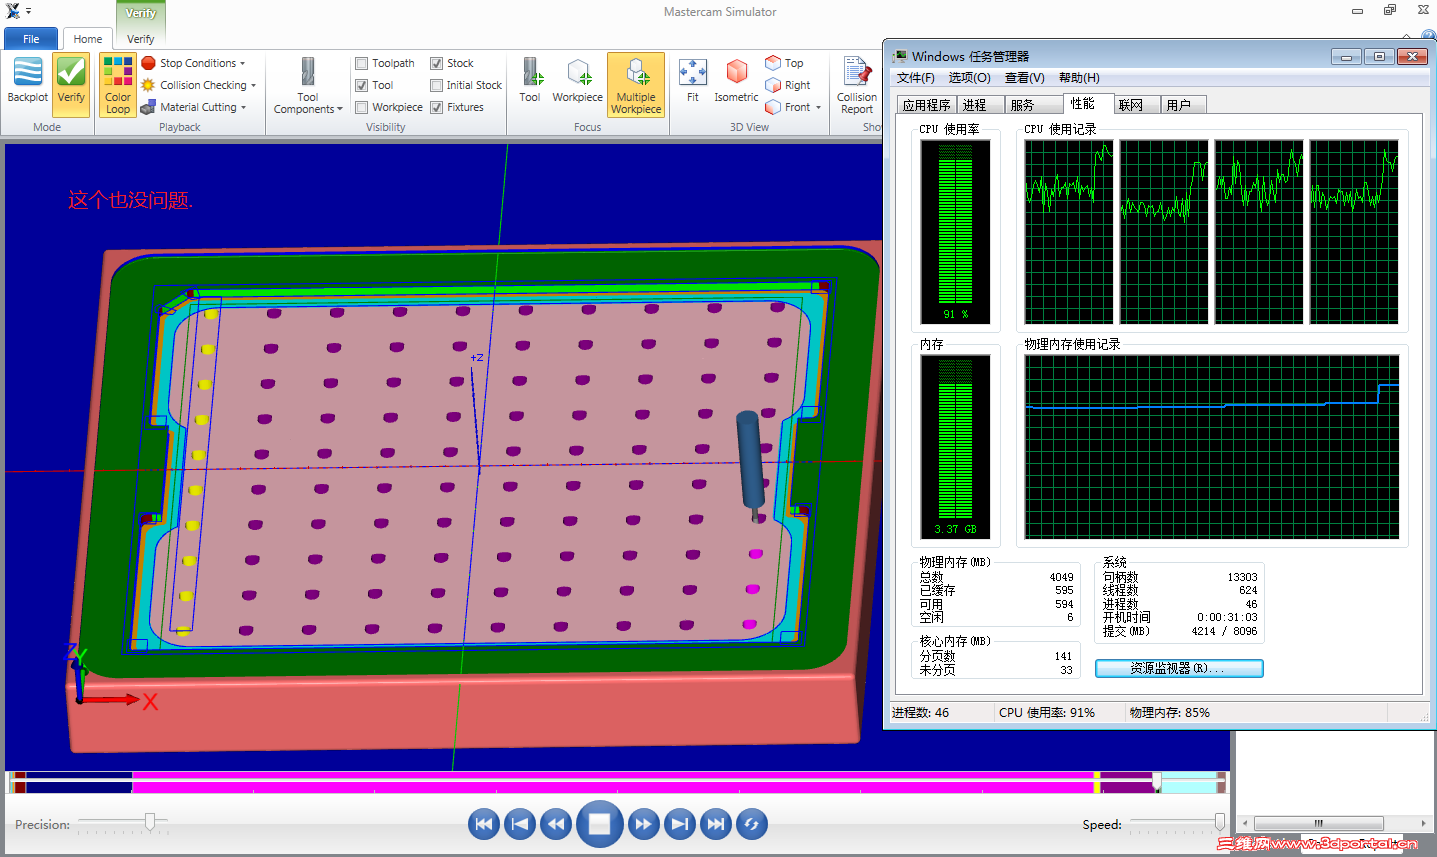Expand the Stop Conditions dropdown arrow
The width and height of the screenshot is (1437, 857).
[242, 63]
